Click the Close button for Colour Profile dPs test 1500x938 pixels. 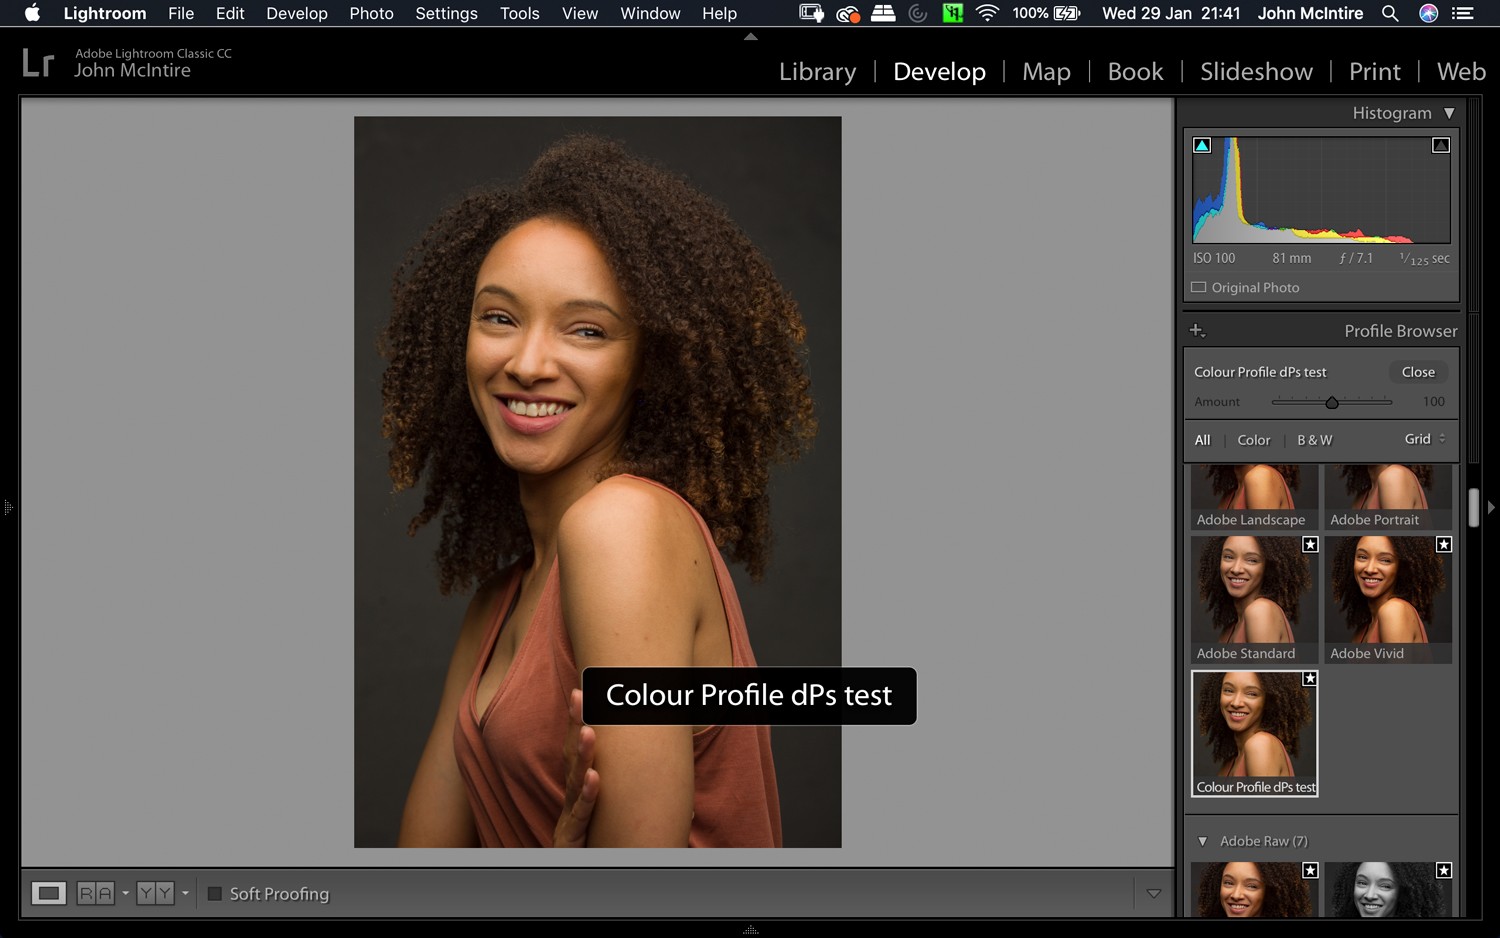click(x=1418, y=371)
